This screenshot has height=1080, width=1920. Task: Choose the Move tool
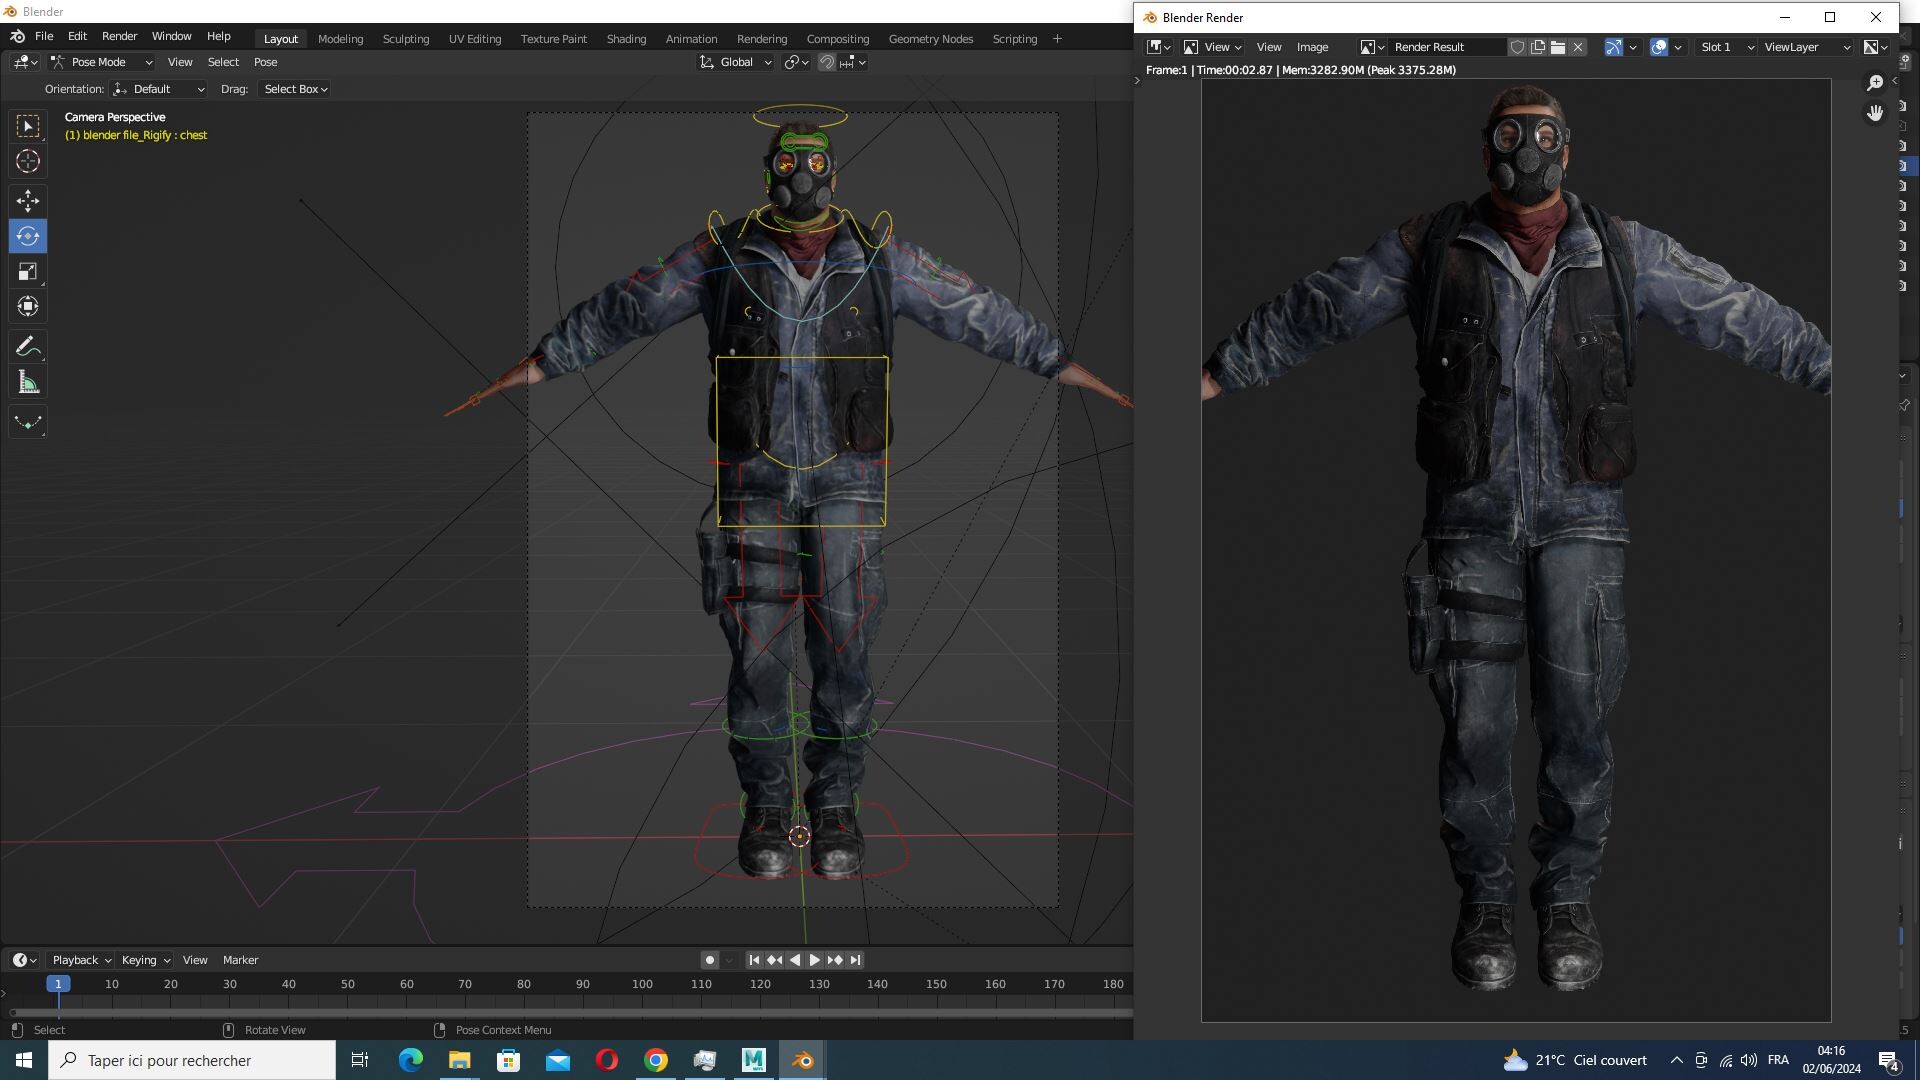[28, 201]
